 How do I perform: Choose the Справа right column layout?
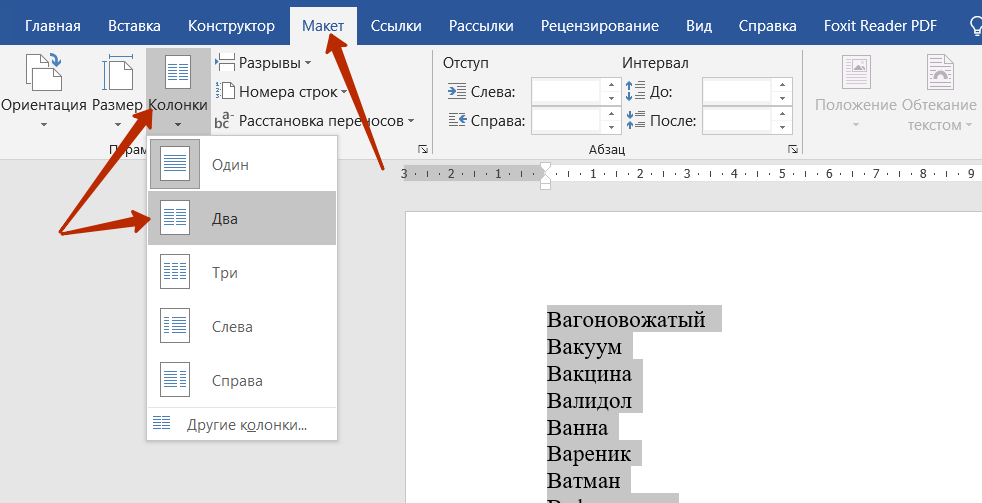tap(242, 380)
